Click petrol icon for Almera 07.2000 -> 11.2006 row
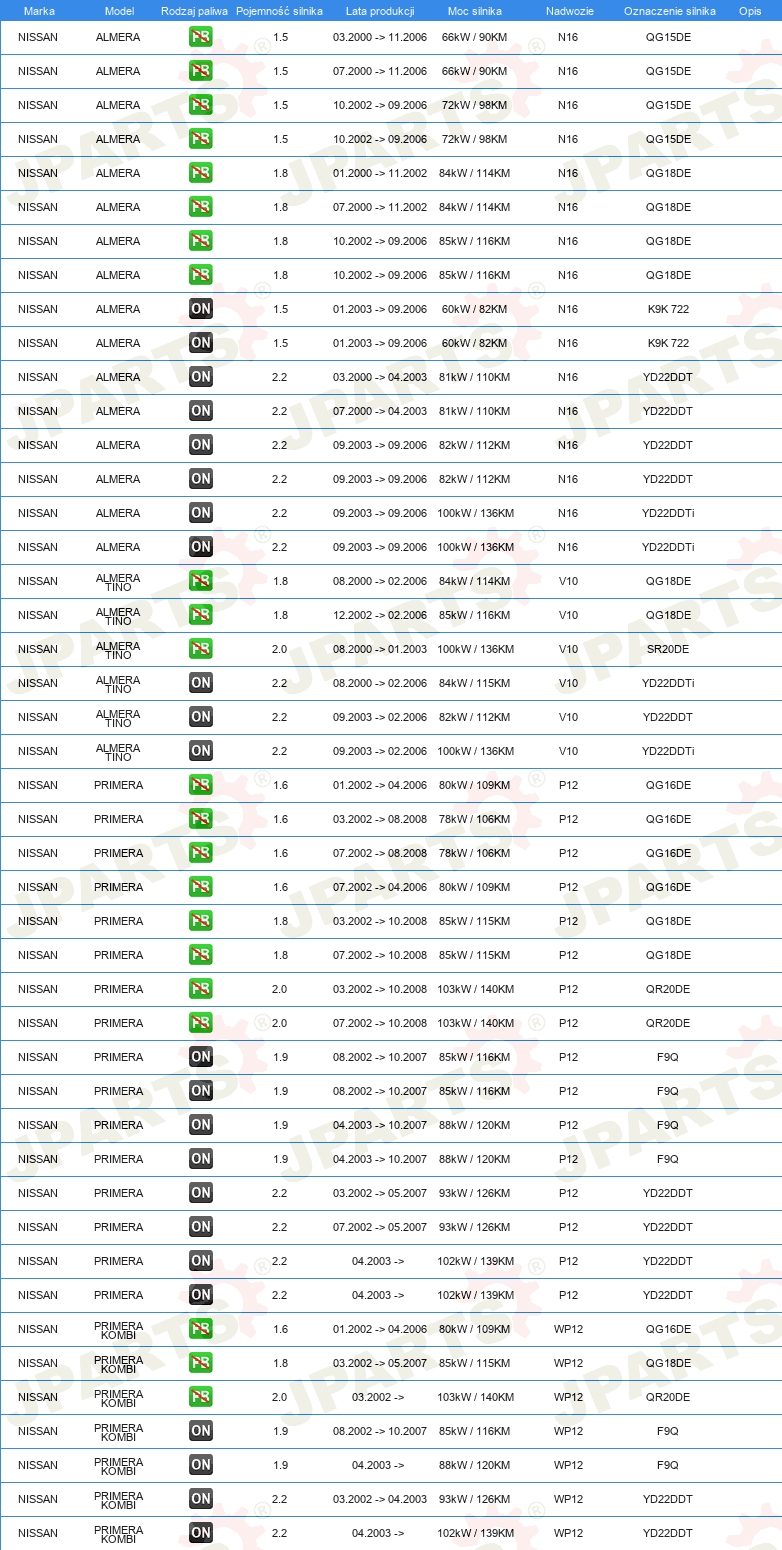Viewport: 782px width, 1550px height. pos(200,71)
